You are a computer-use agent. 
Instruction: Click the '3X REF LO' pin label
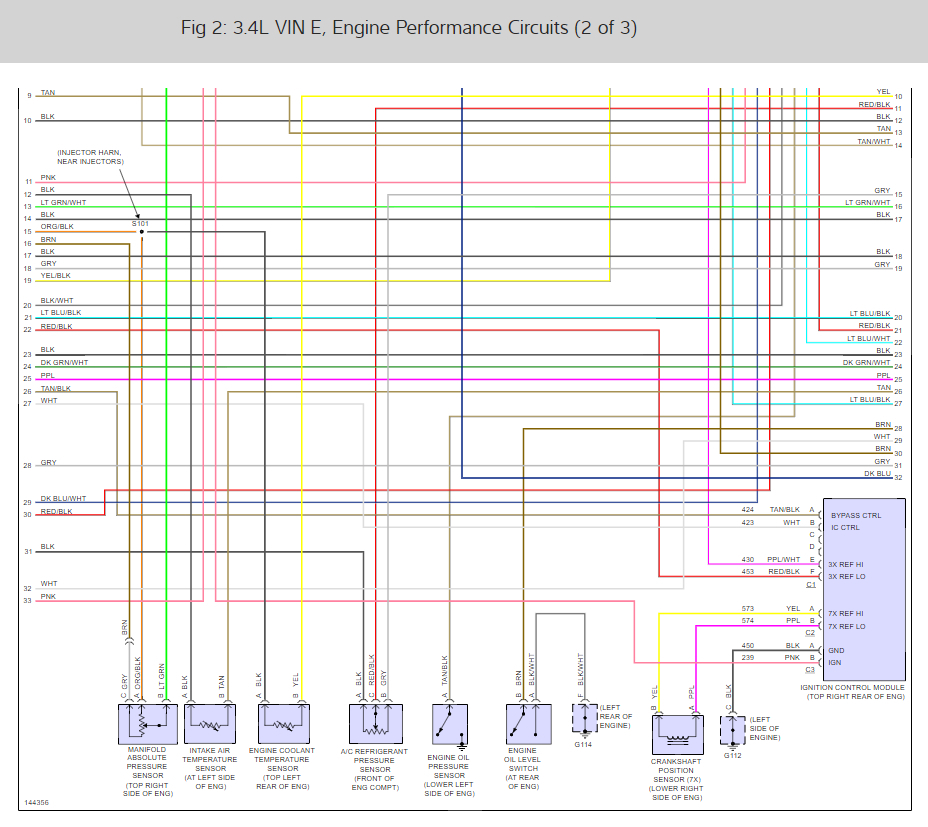(846, 577)
